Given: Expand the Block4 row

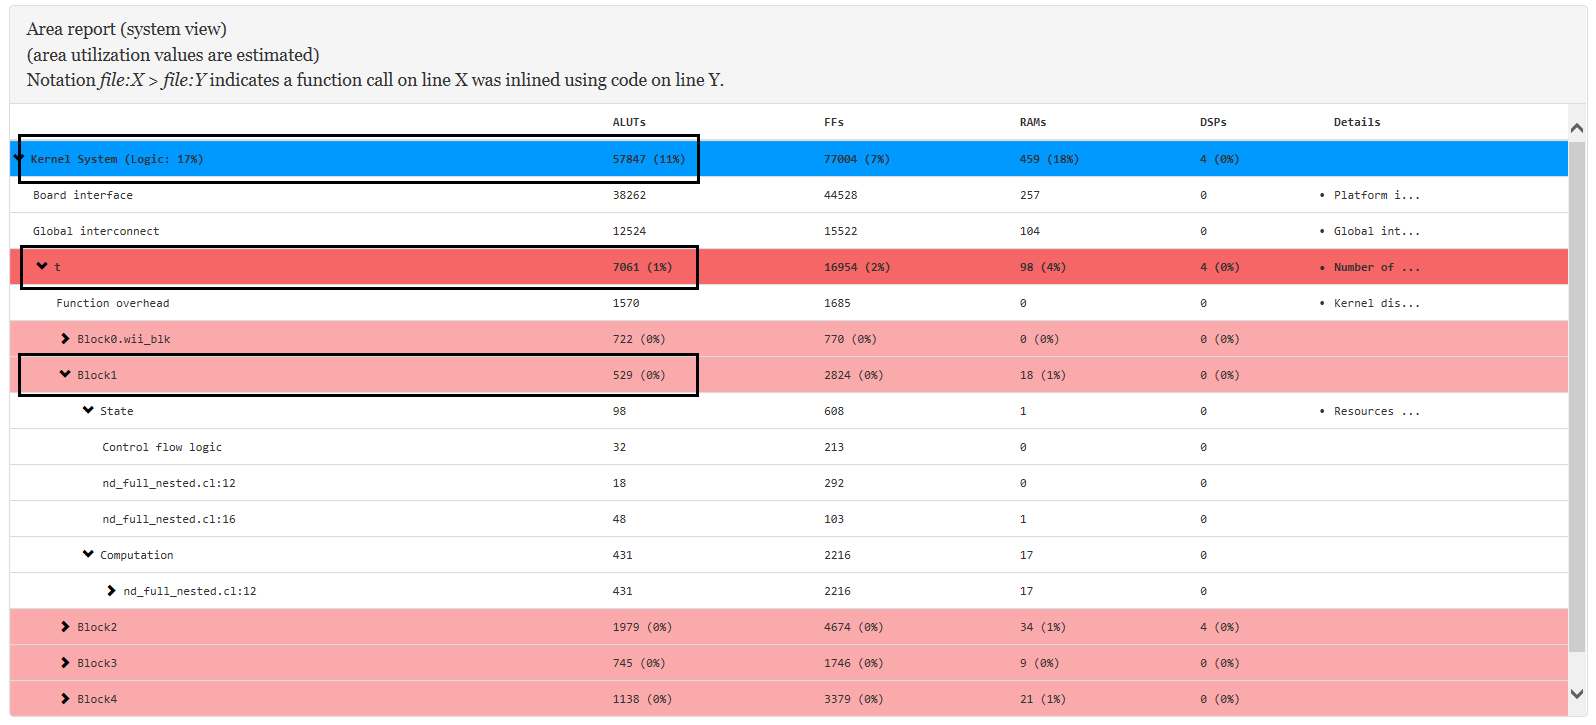Looking at the screenshot, I should [65, 699].
